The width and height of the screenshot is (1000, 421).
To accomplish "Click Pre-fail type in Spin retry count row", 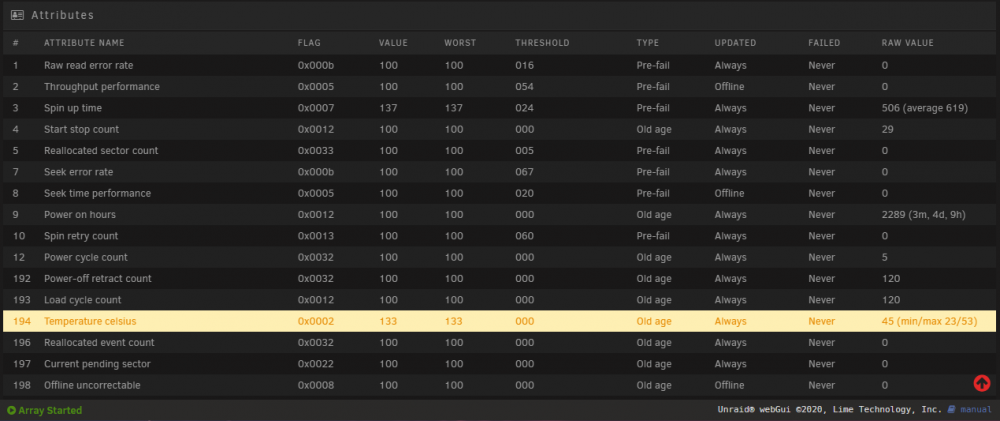I will (652, 236).
